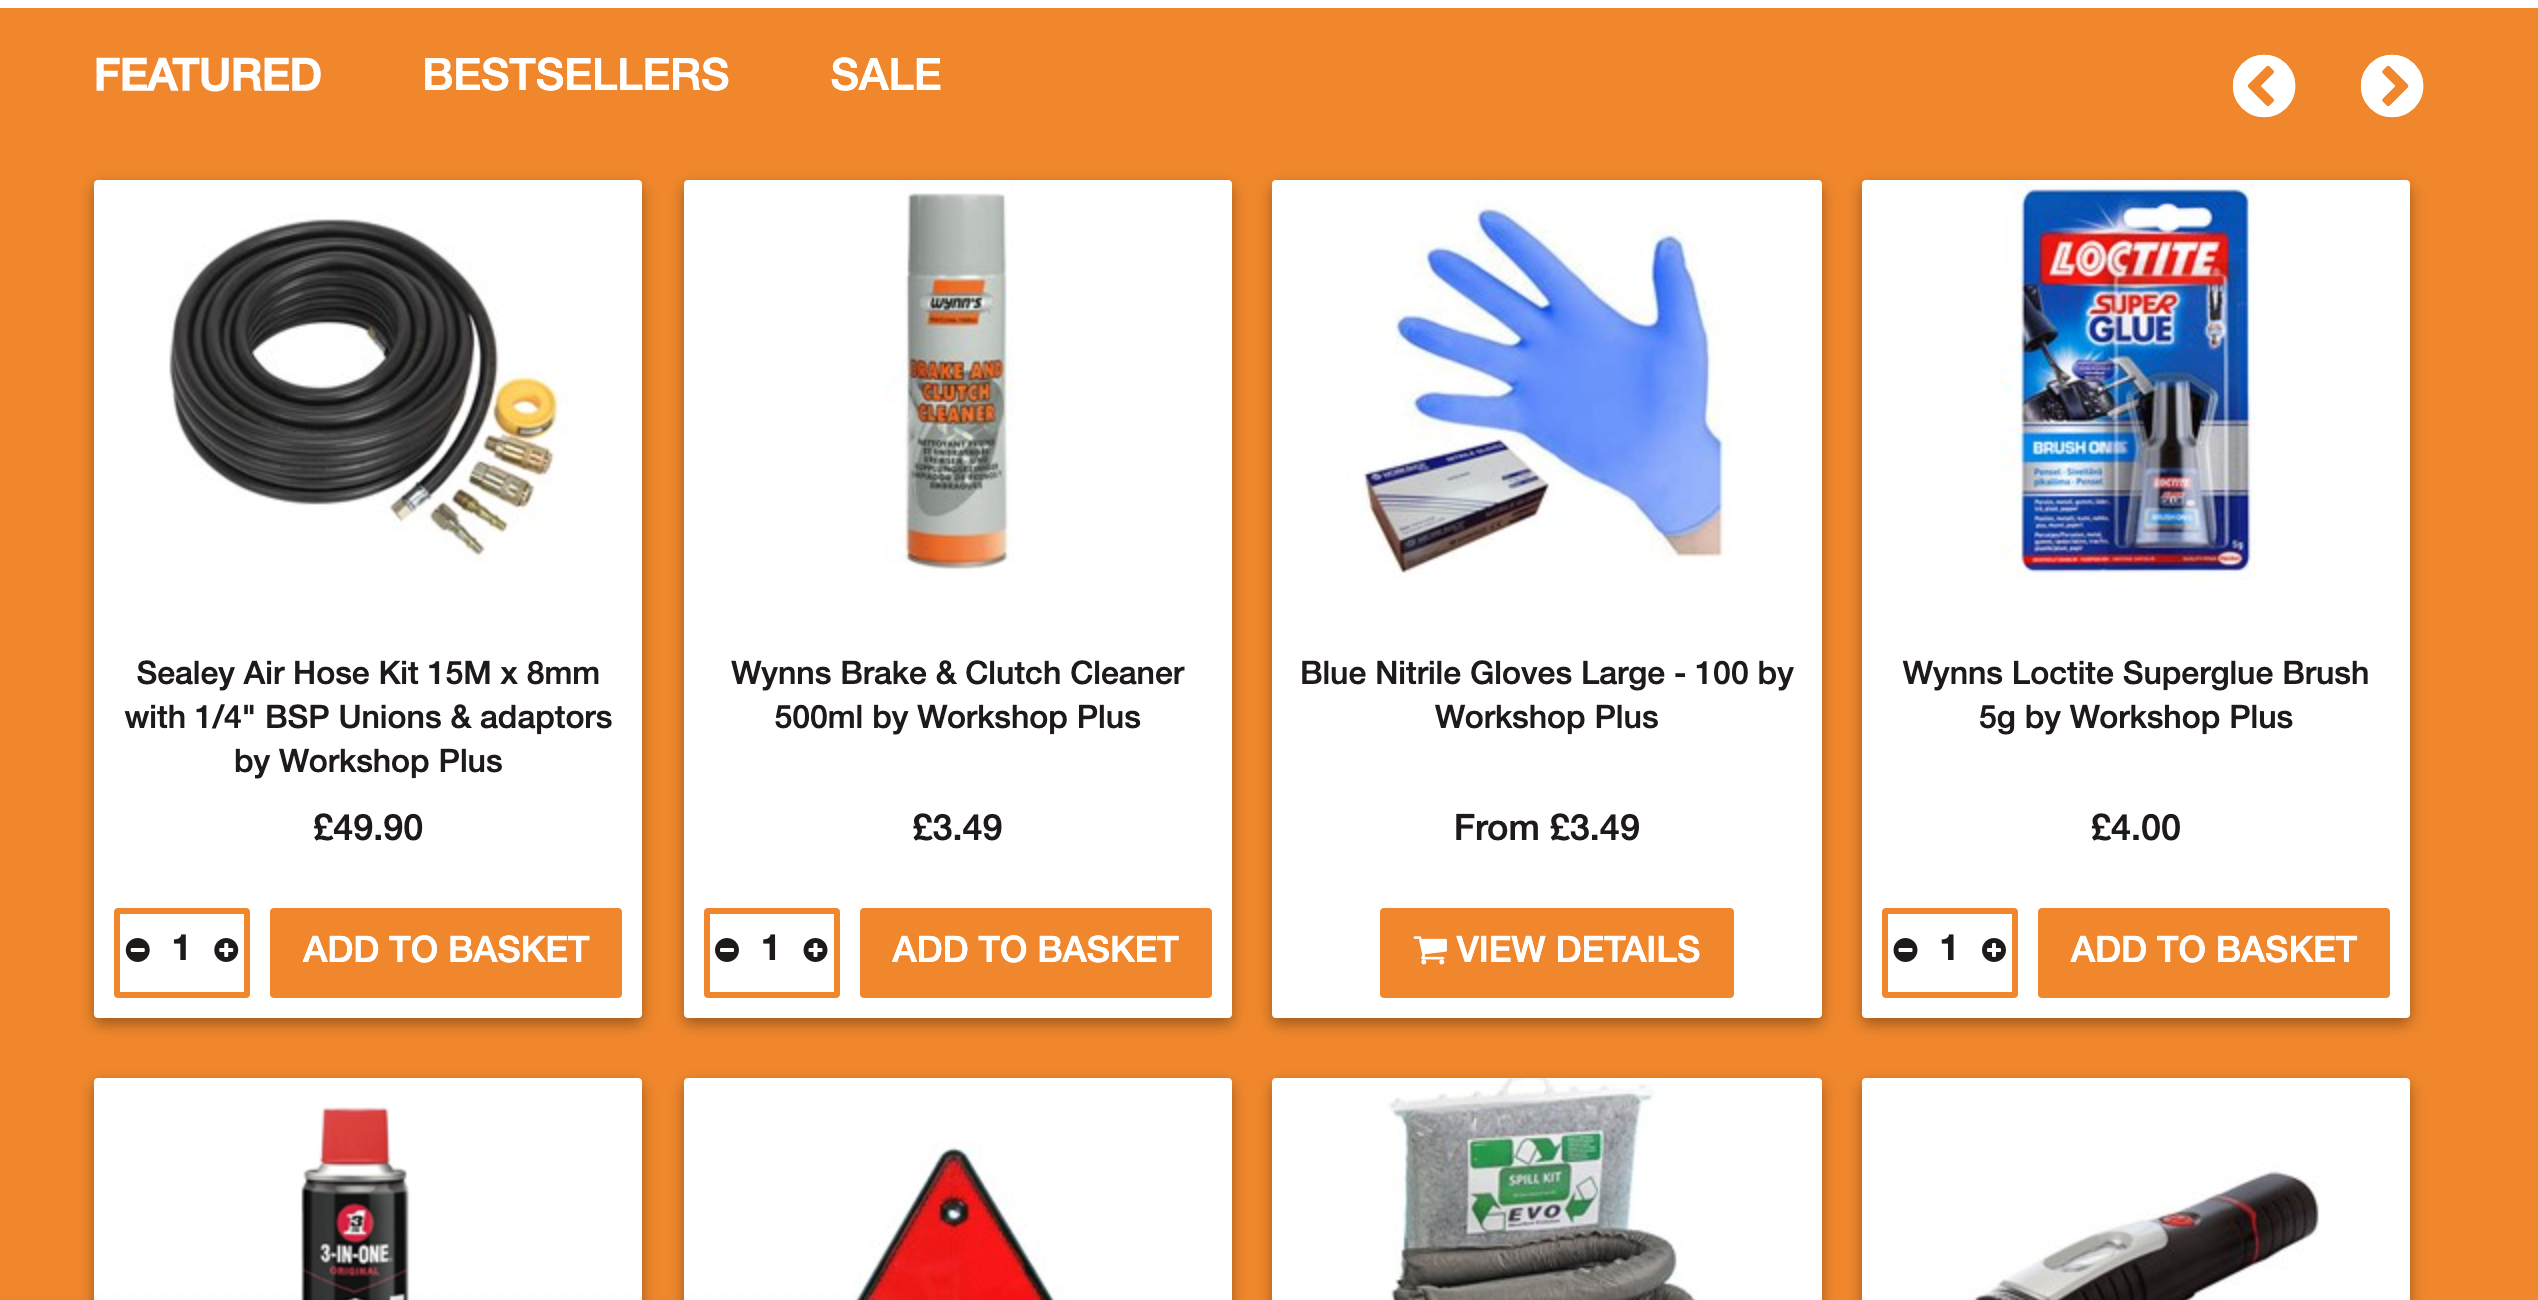Decrease quantity for Loctite Superglue Brush
The image size is (2538, 1300).
[x=1905, y=950]
